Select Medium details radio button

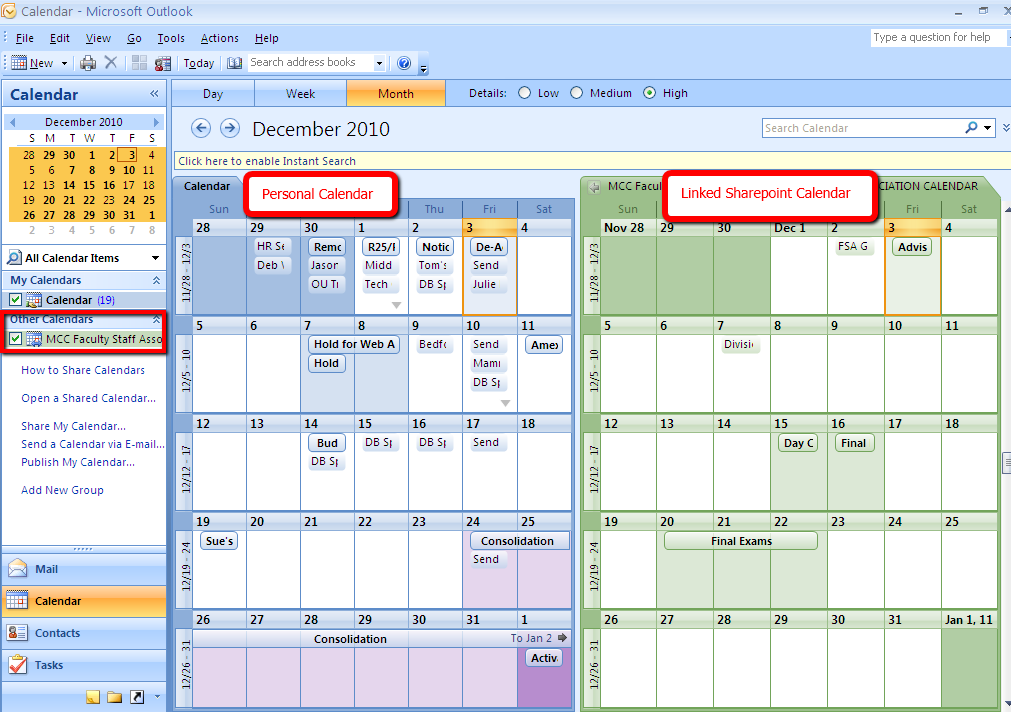coord(576,93)
